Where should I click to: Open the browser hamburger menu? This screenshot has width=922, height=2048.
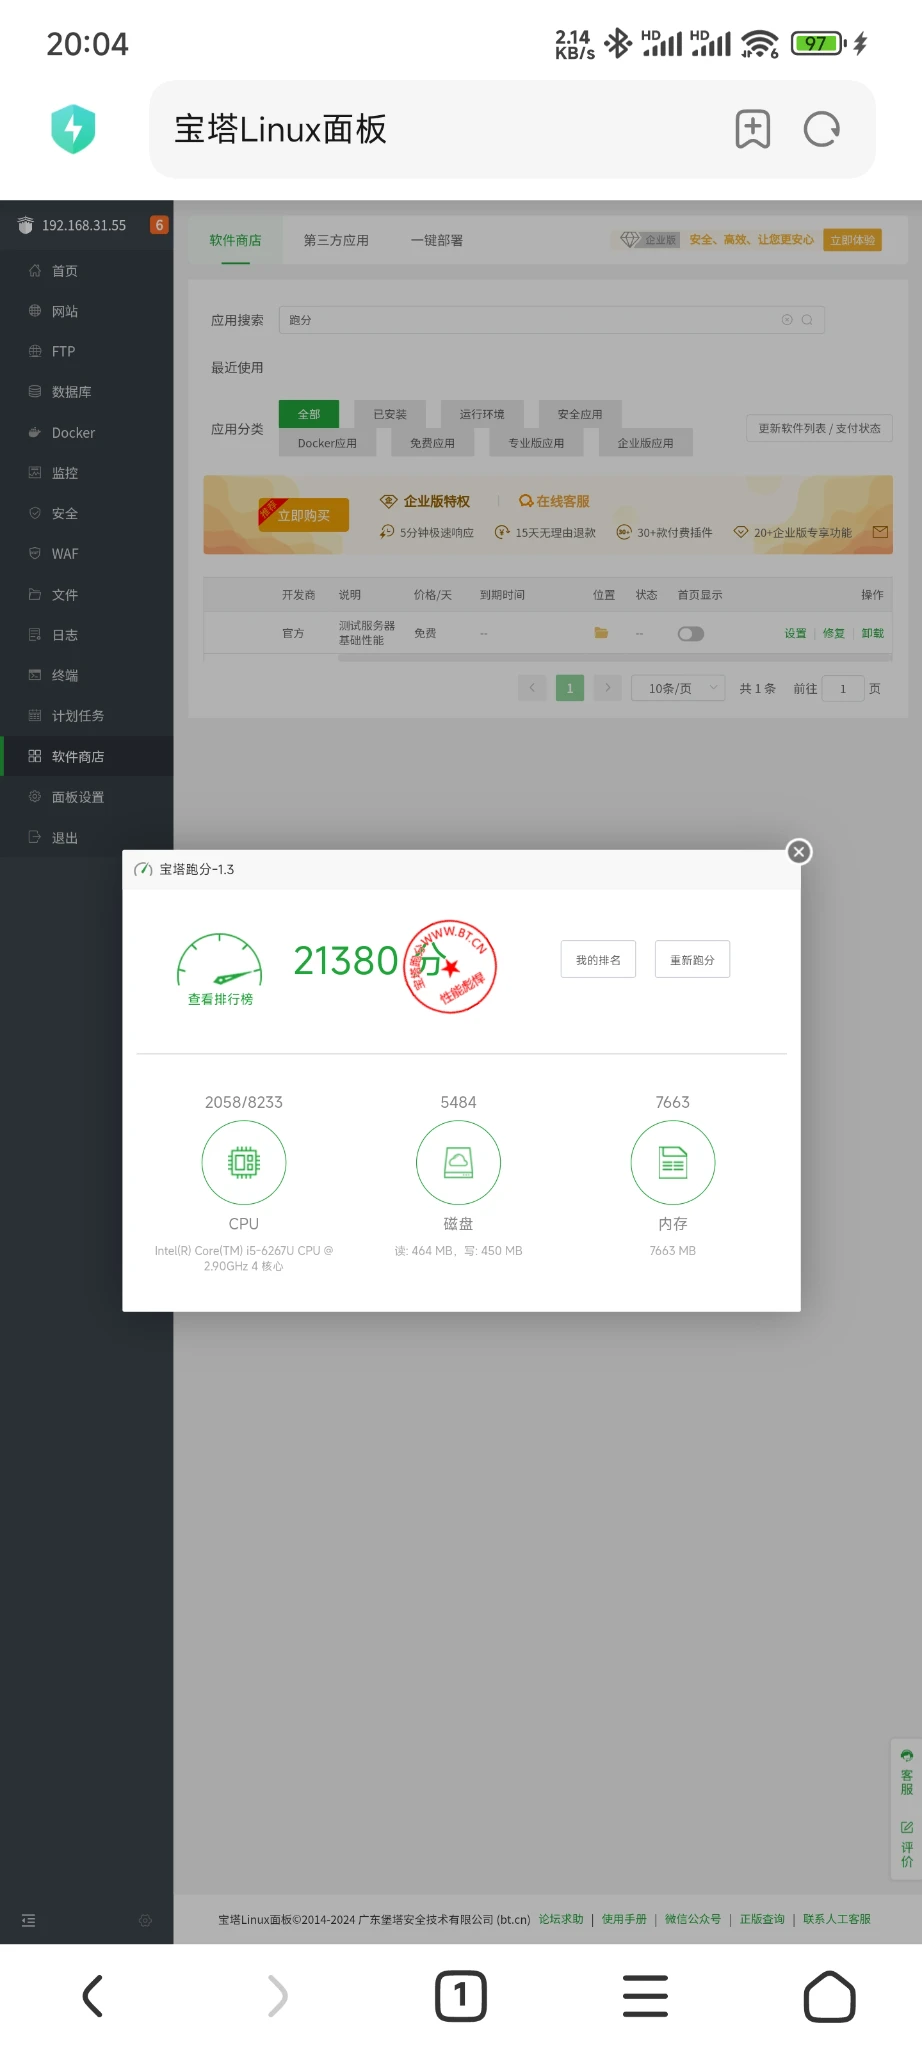coord(645,1996)
